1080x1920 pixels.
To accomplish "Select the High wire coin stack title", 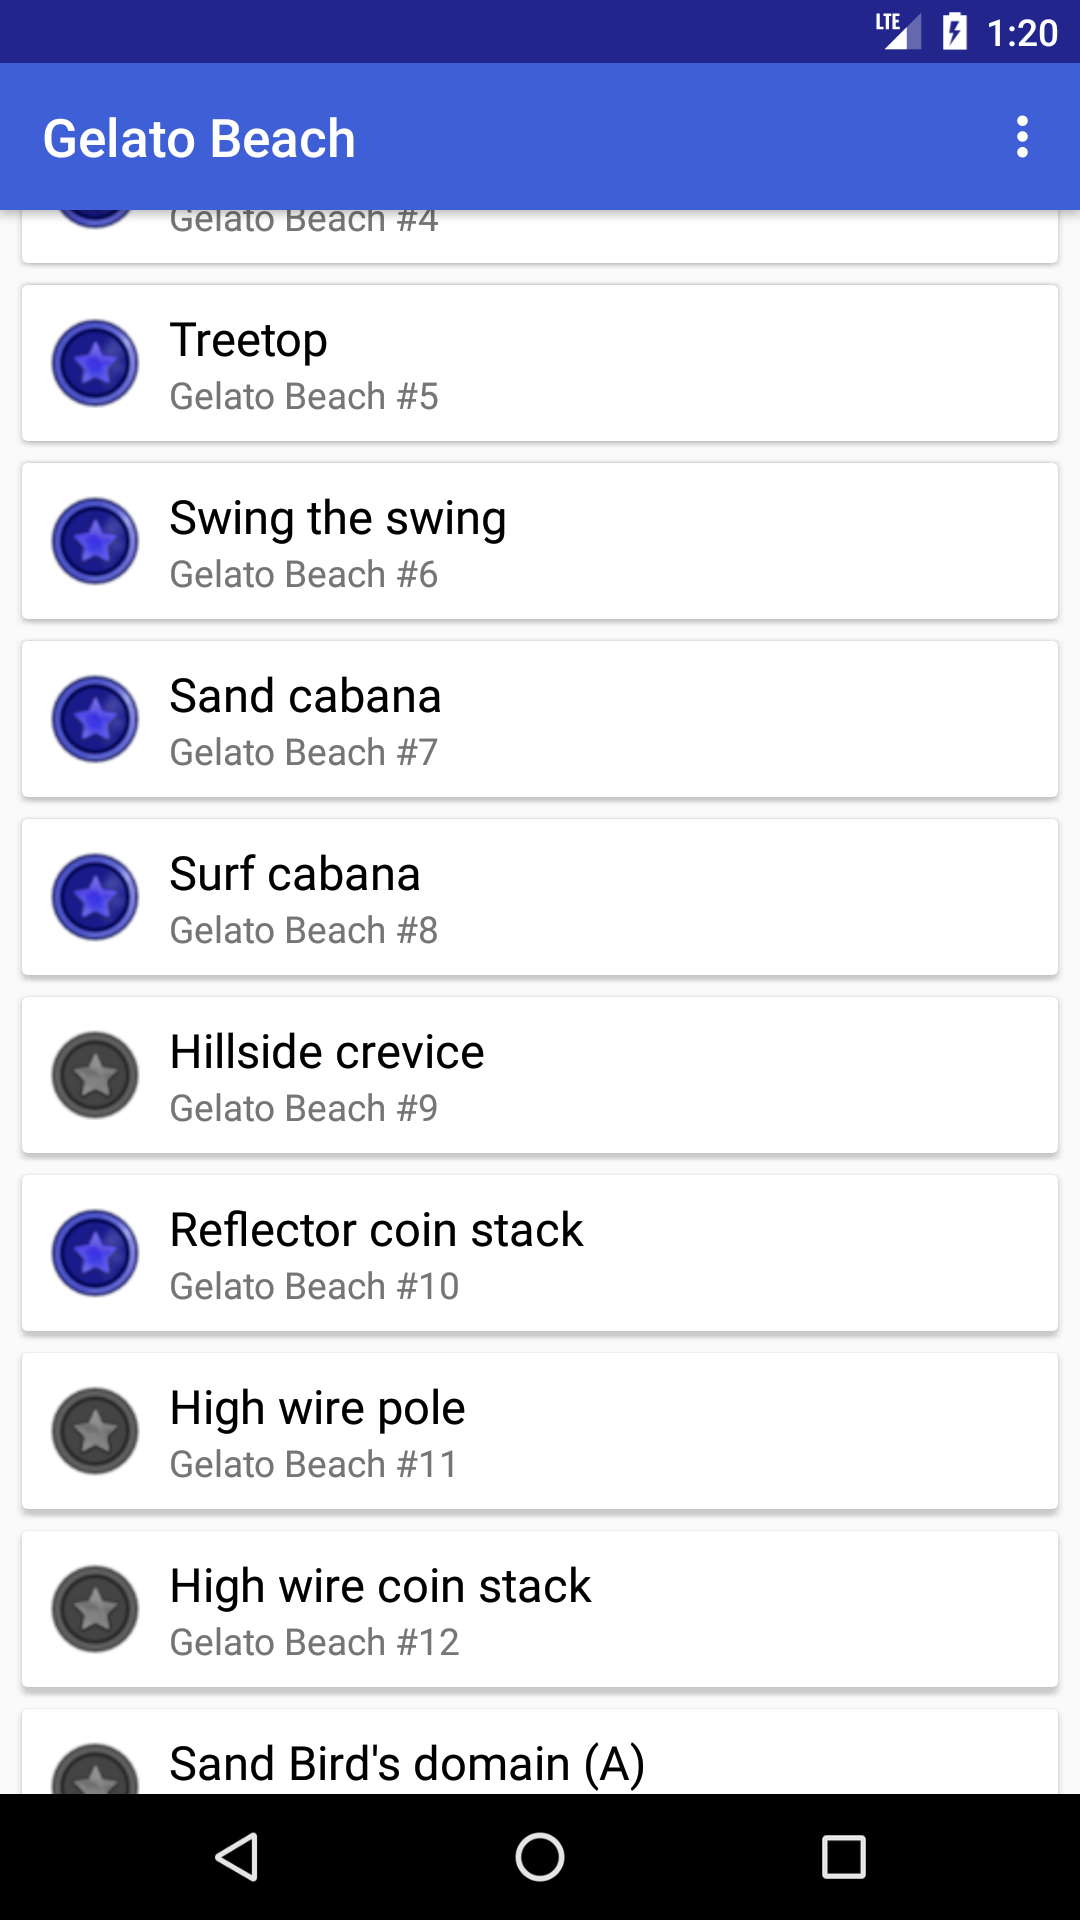I will [x=380, y=1586].
